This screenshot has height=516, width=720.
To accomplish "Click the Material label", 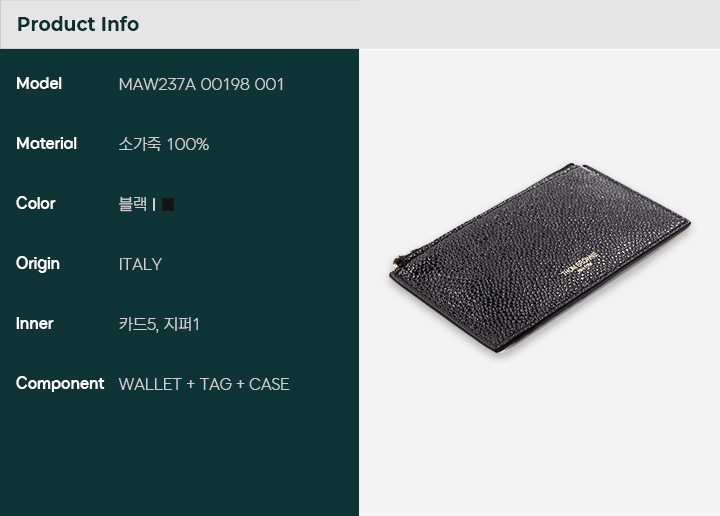I will click(x=46, y=144).
